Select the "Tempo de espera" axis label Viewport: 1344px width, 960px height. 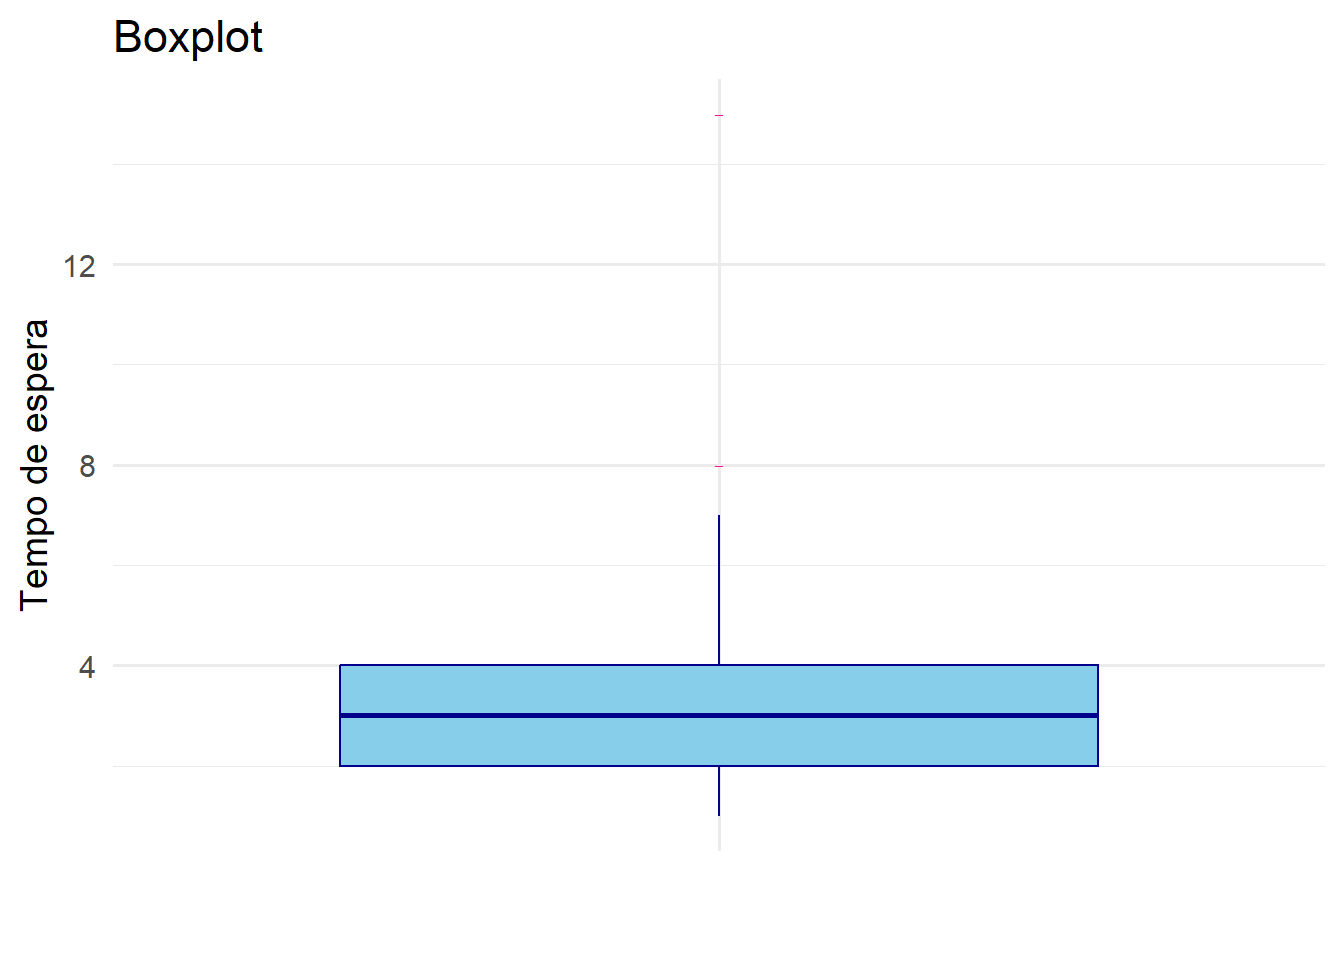click(35, 464)
